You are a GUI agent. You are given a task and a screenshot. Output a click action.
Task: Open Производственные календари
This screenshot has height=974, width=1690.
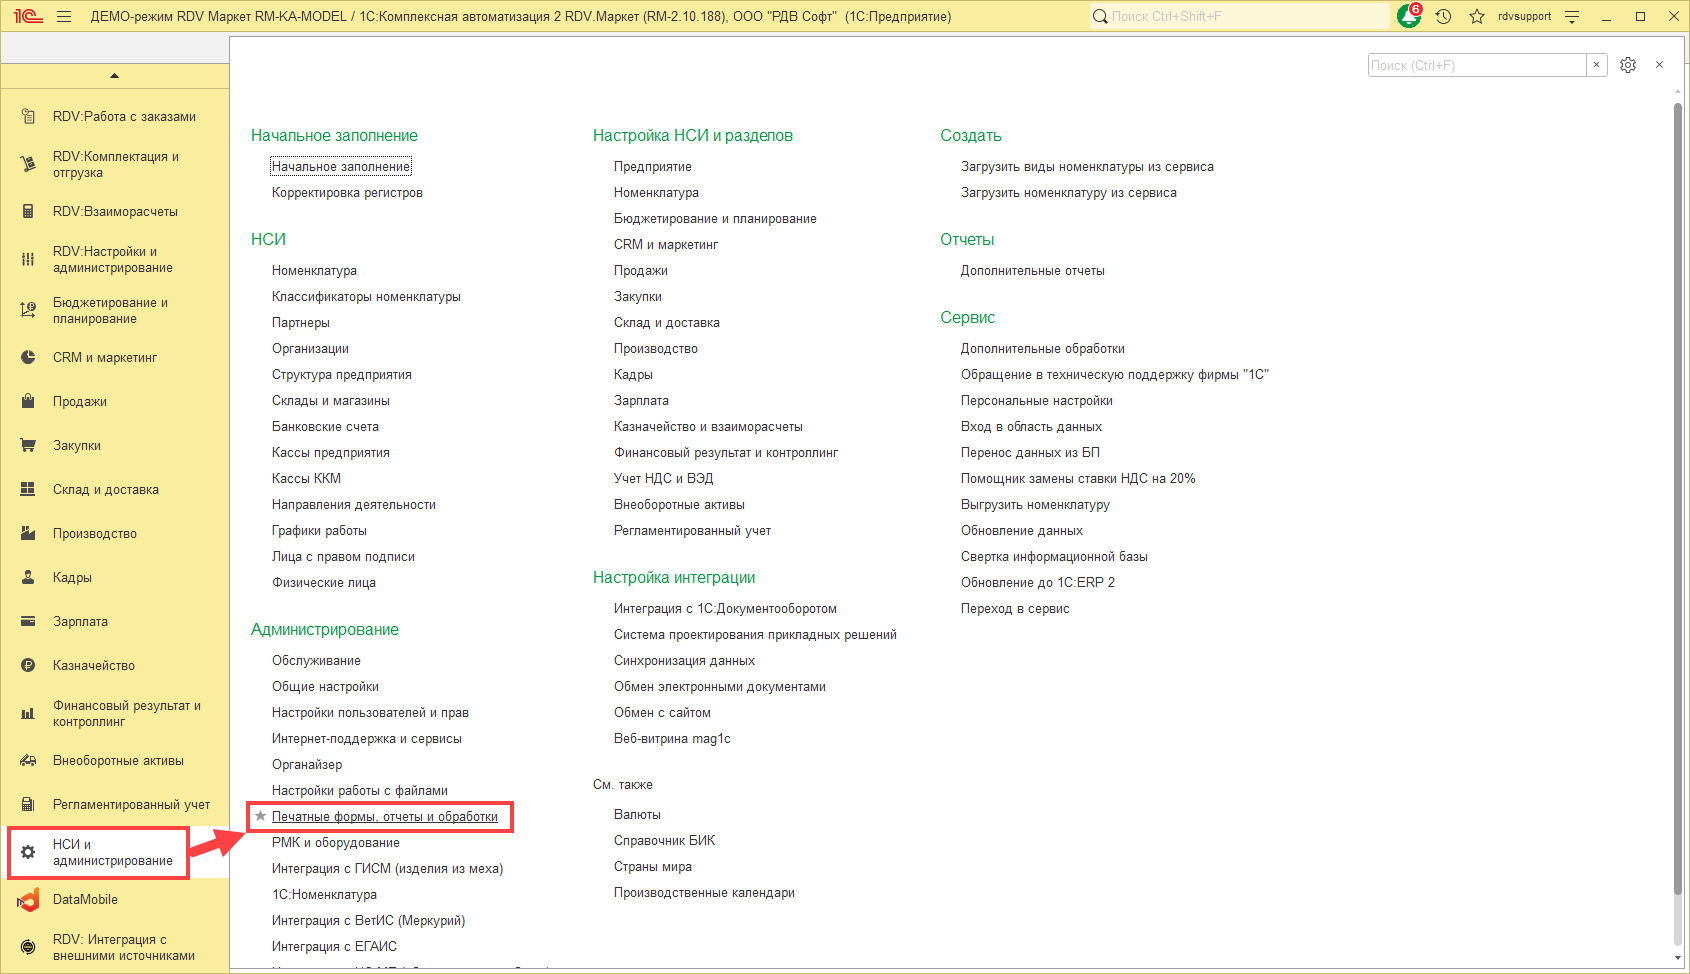pyautogui.click(x=704, y=893)
